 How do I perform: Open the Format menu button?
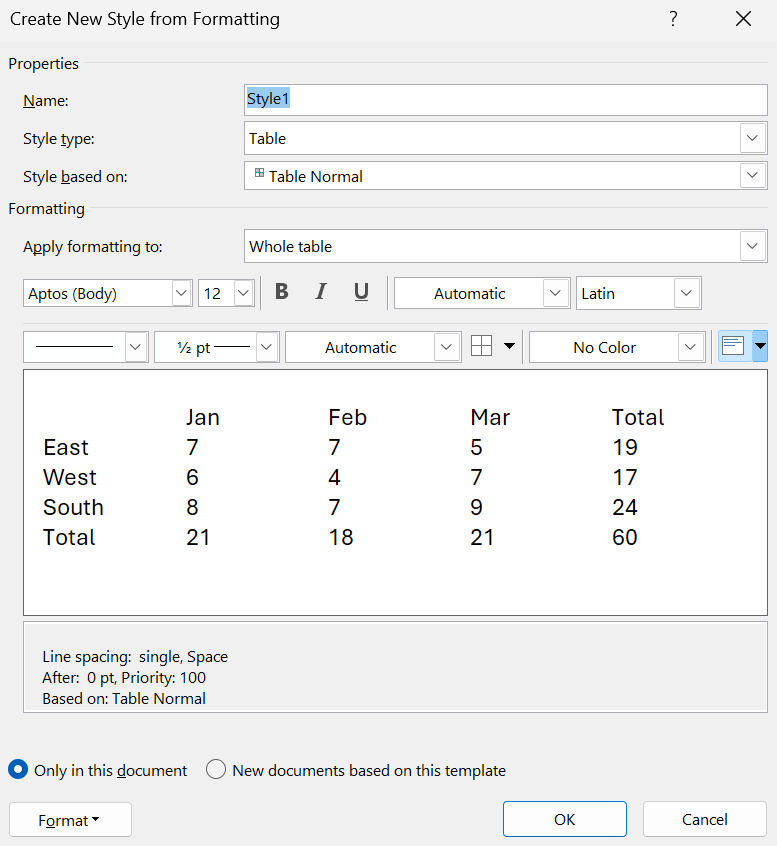click(x=70, y=820)
